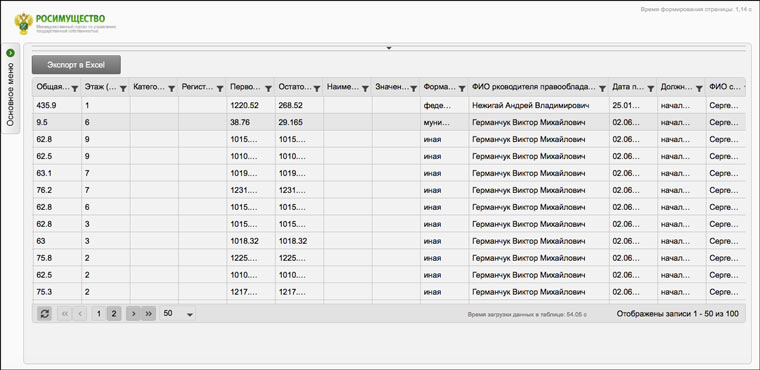
Task: Select cell with area 9.5
Action: [x=57, y=123]
